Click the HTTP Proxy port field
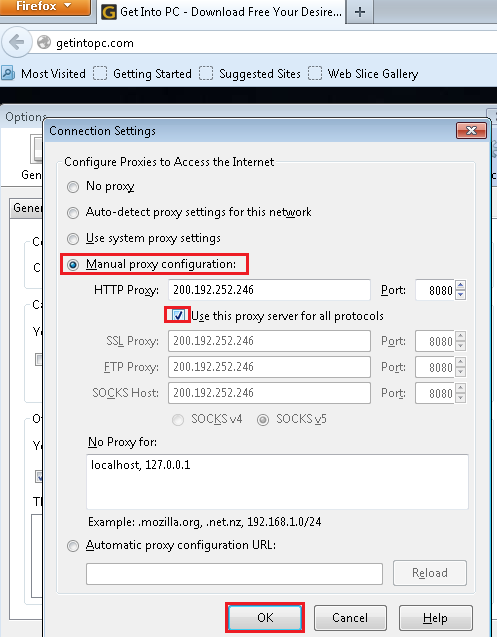 click(435, 290)
